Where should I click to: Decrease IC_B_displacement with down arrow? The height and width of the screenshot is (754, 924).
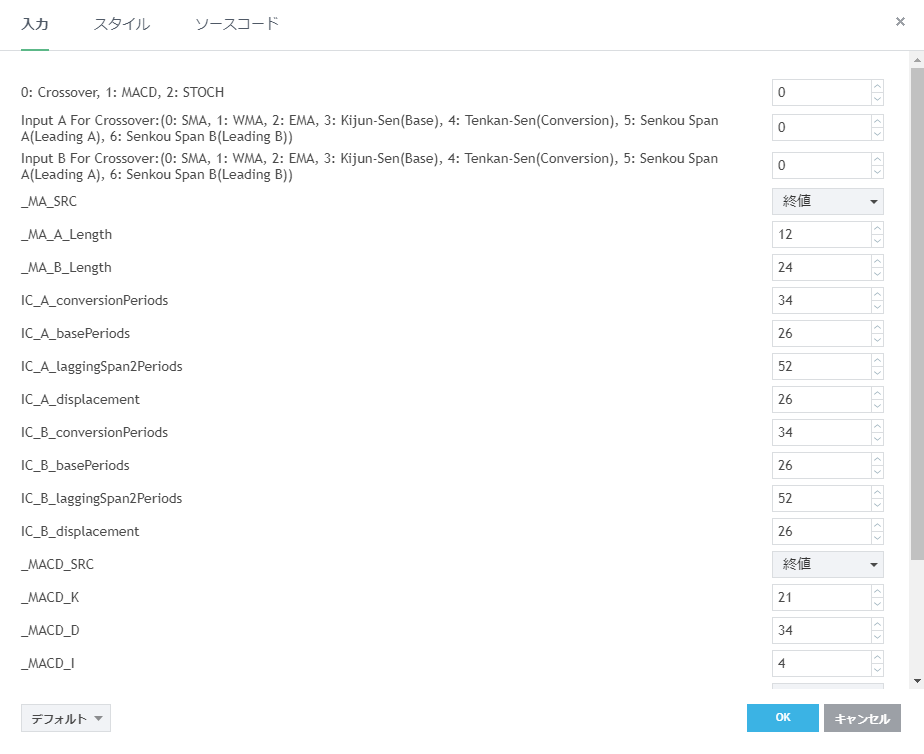tap(877, 538)
